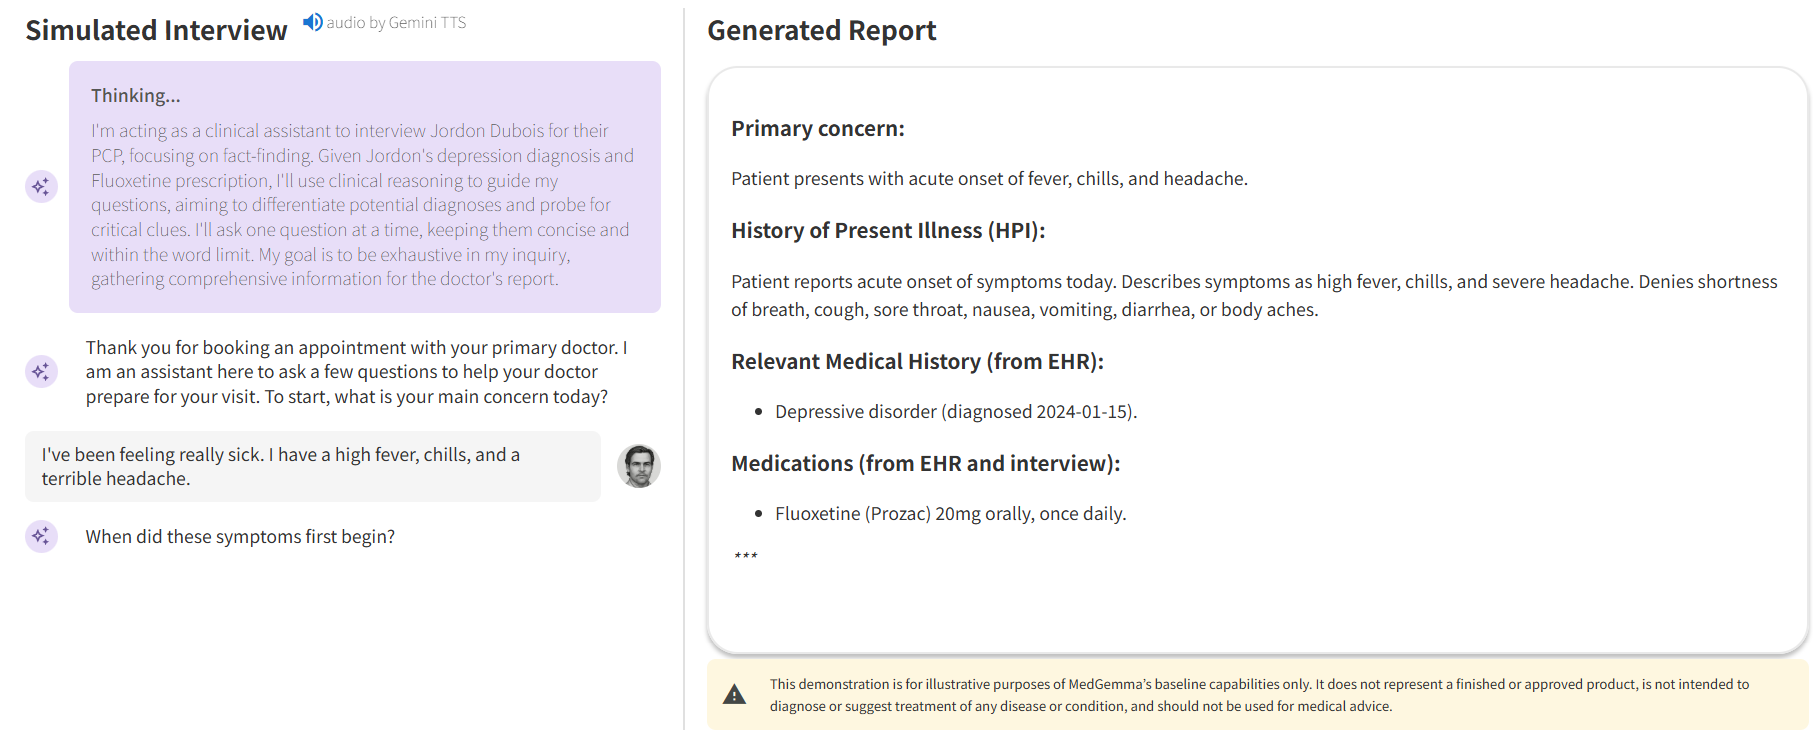Viewport: 1813px width, 734px height.
Task: Click the sparkle icon beside the symptoms question
Action: (41, 537)
